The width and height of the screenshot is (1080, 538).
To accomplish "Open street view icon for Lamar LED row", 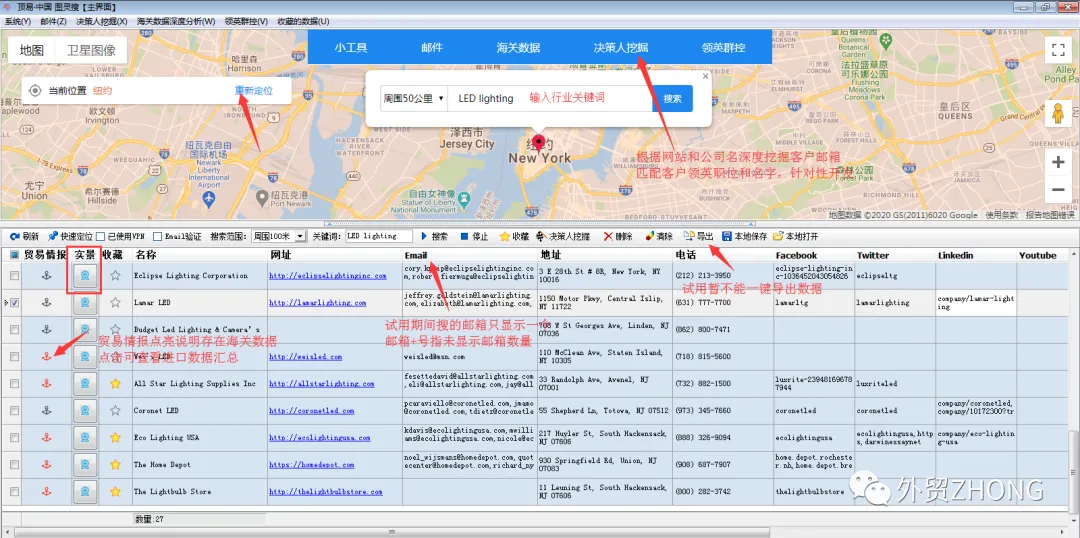I will pyautogui.click(x=85, y=302).
